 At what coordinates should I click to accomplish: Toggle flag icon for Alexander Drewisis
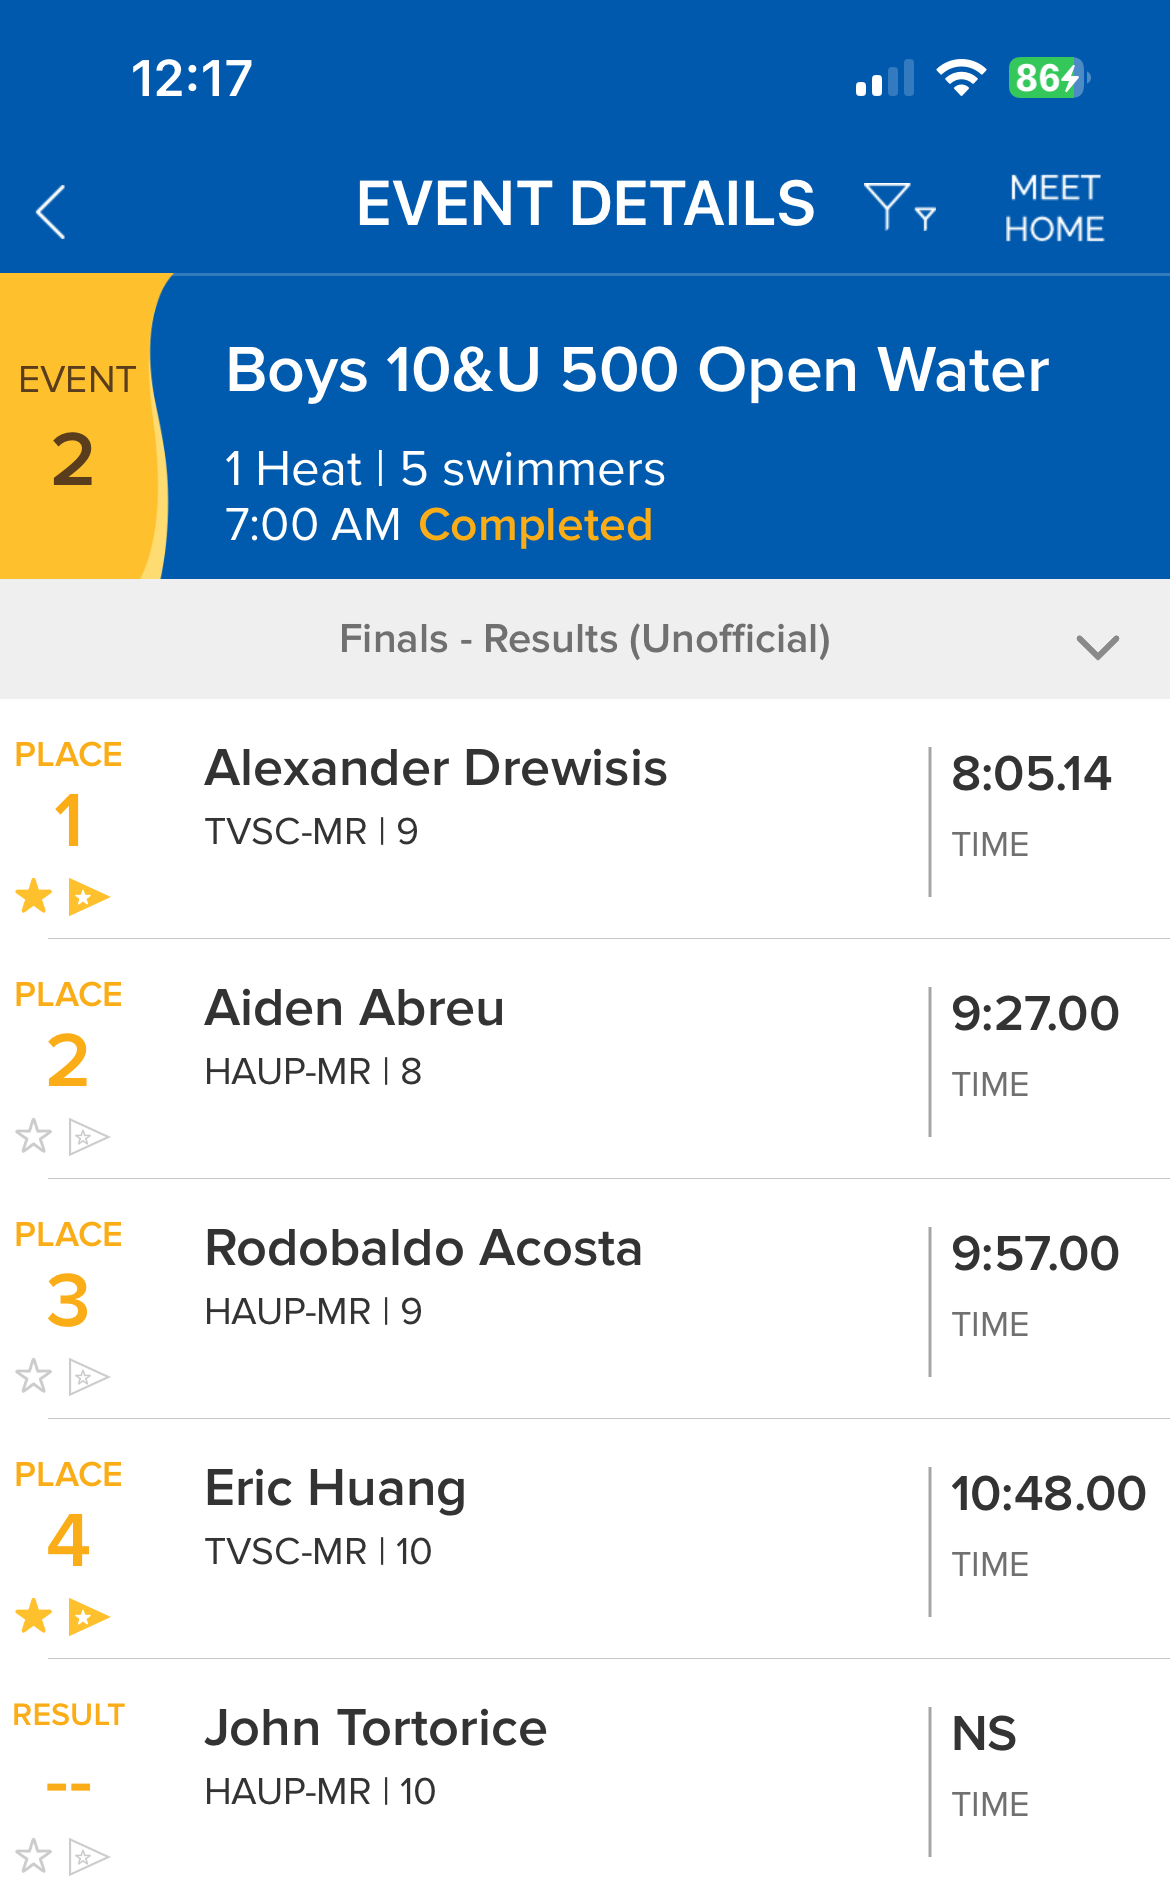click(x=88, y=897)
